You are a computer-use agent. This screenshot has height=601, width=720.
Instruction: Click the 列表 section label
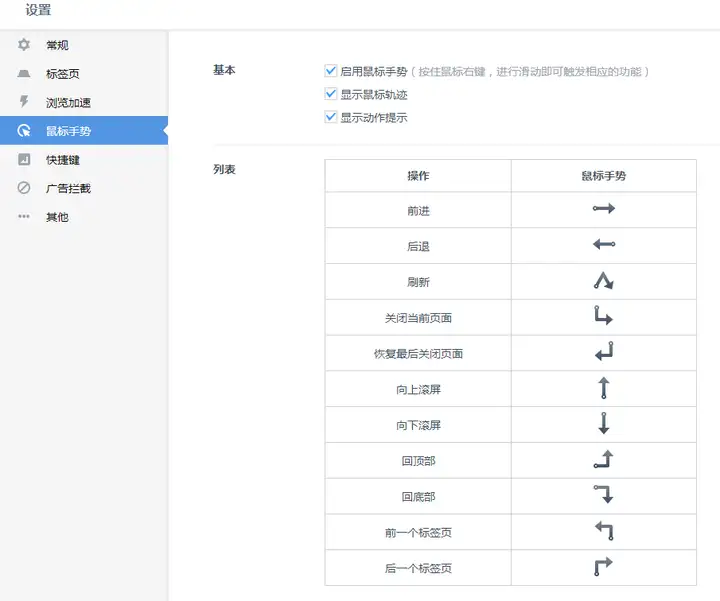coord(224,169)
